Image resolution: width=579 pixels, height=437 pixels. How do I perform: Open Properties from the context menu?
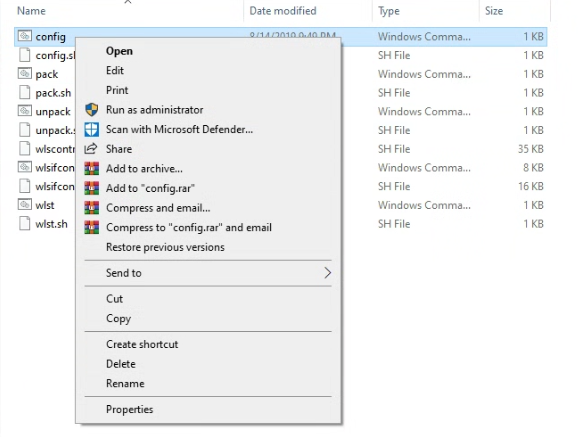coord(208,409)
